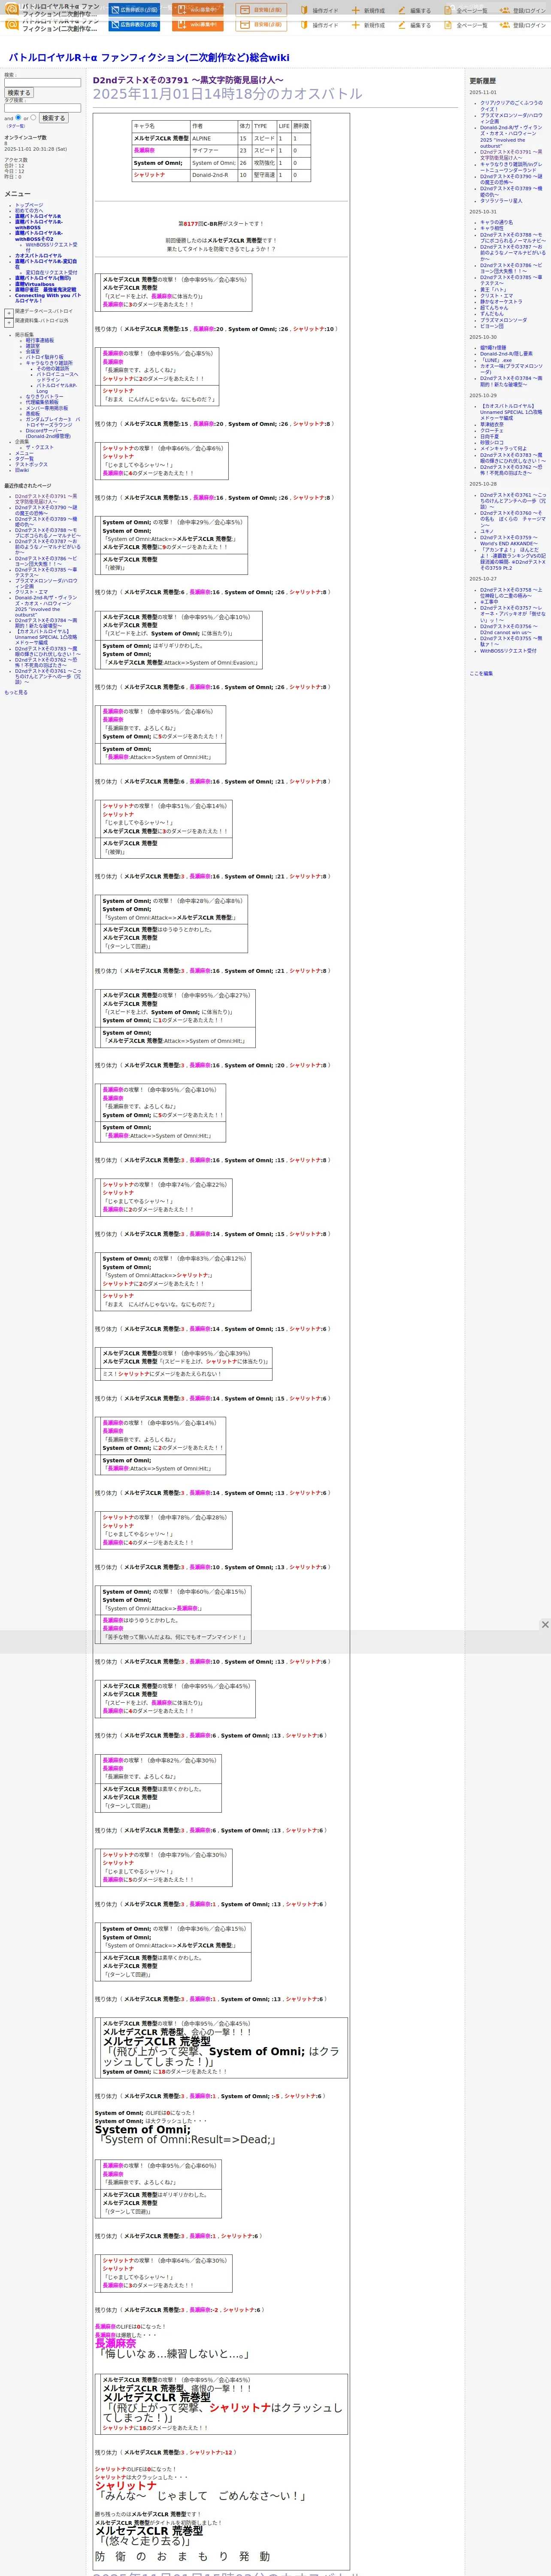Focus the 検索 keyword input field
551x2576 pixels.
[x=42, y=83]
